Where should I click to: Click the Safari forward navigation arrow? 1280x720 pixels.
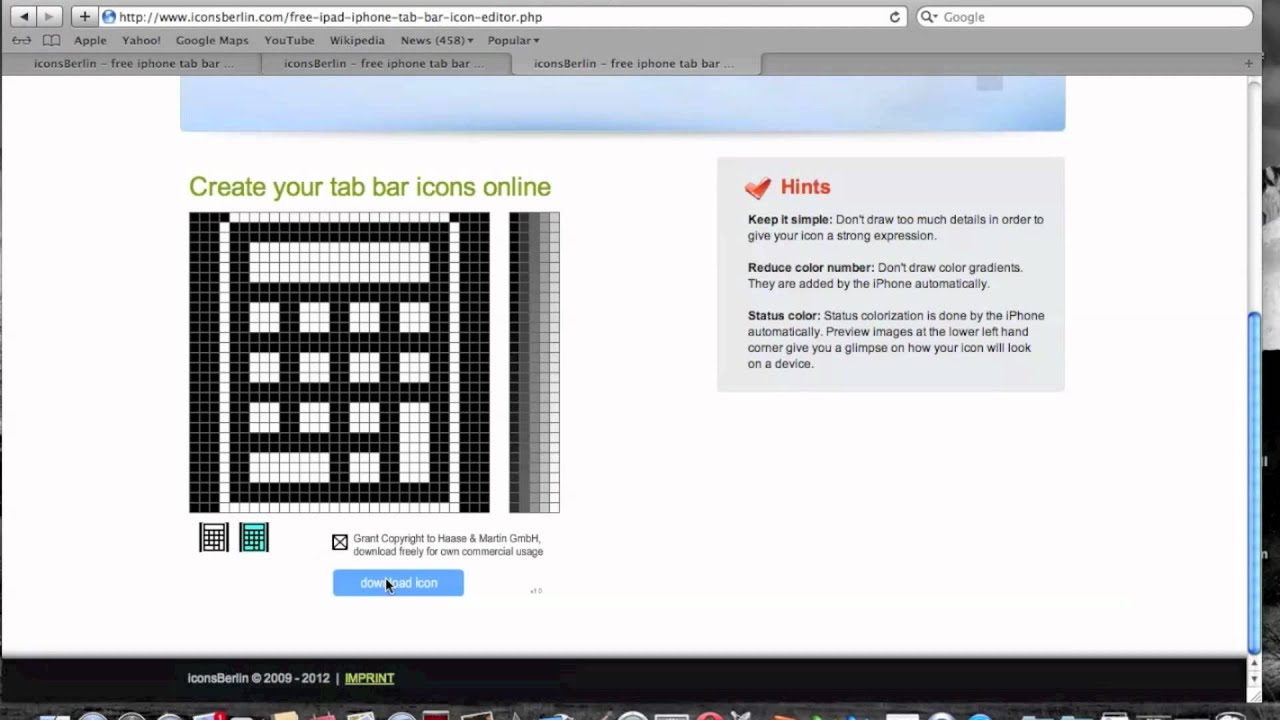tap(48, 16)
